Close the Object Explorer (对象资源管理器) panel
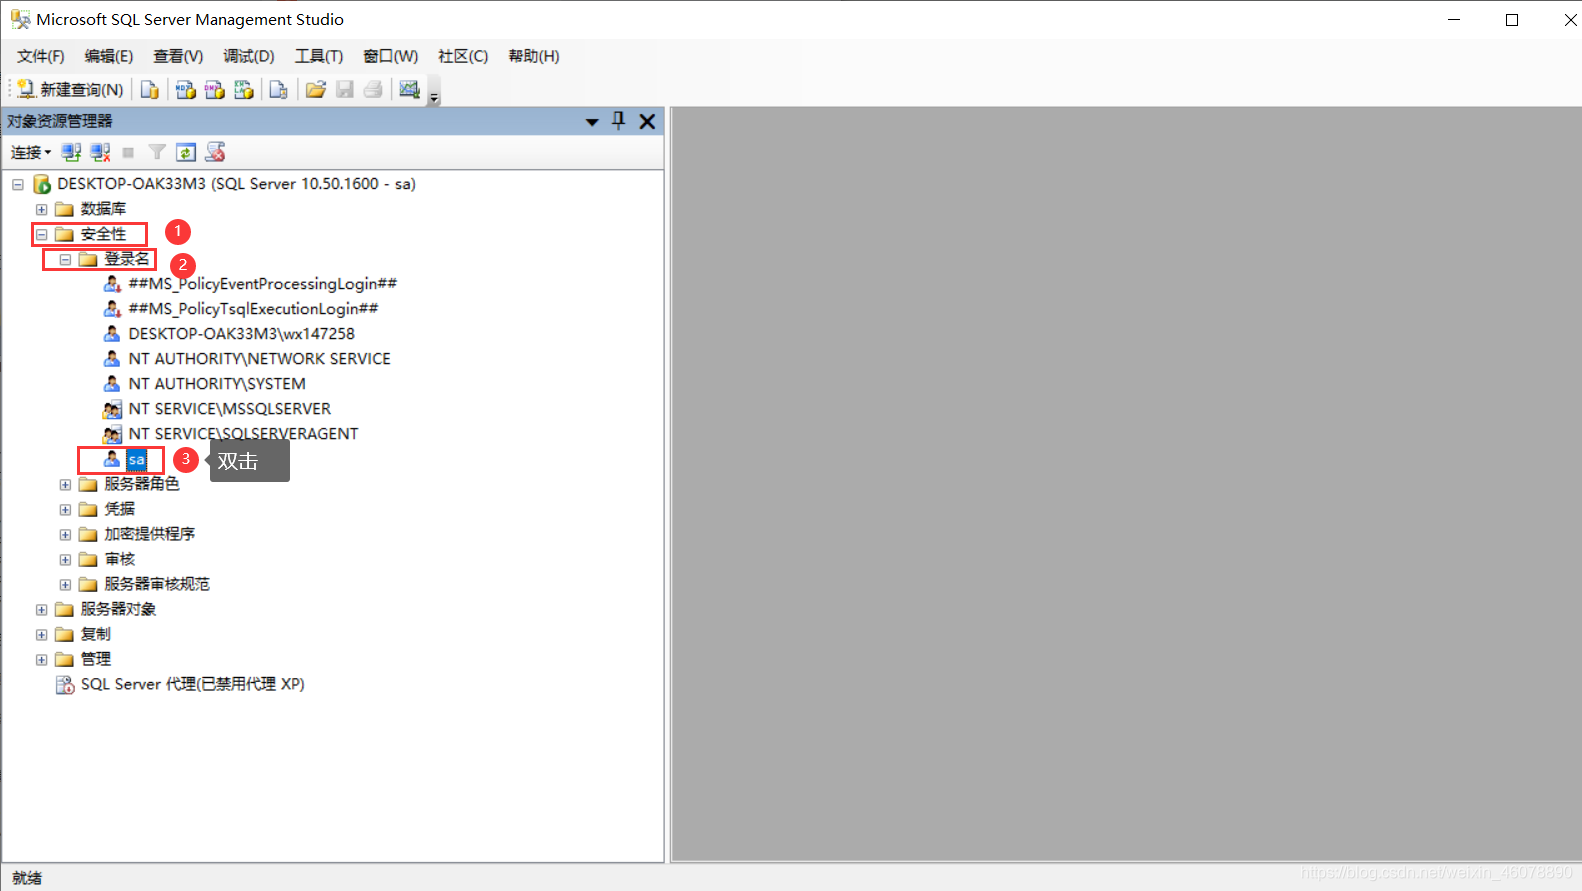The image size is (1582, 891). click(647, 121)
